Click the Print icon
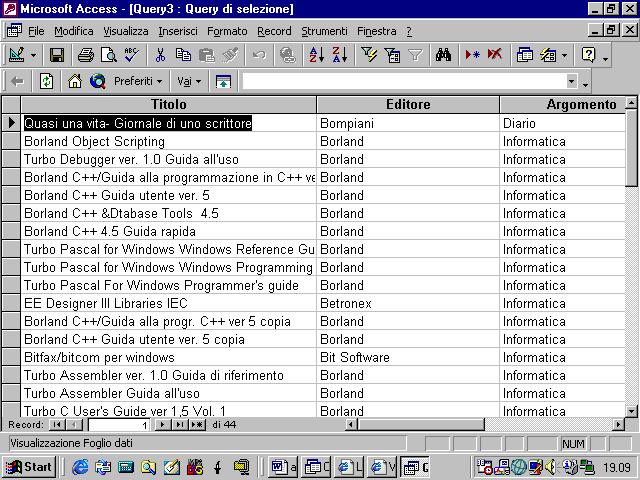Image resolution: width=640 pixels, height=480 pixels. [x=86, y=55]
